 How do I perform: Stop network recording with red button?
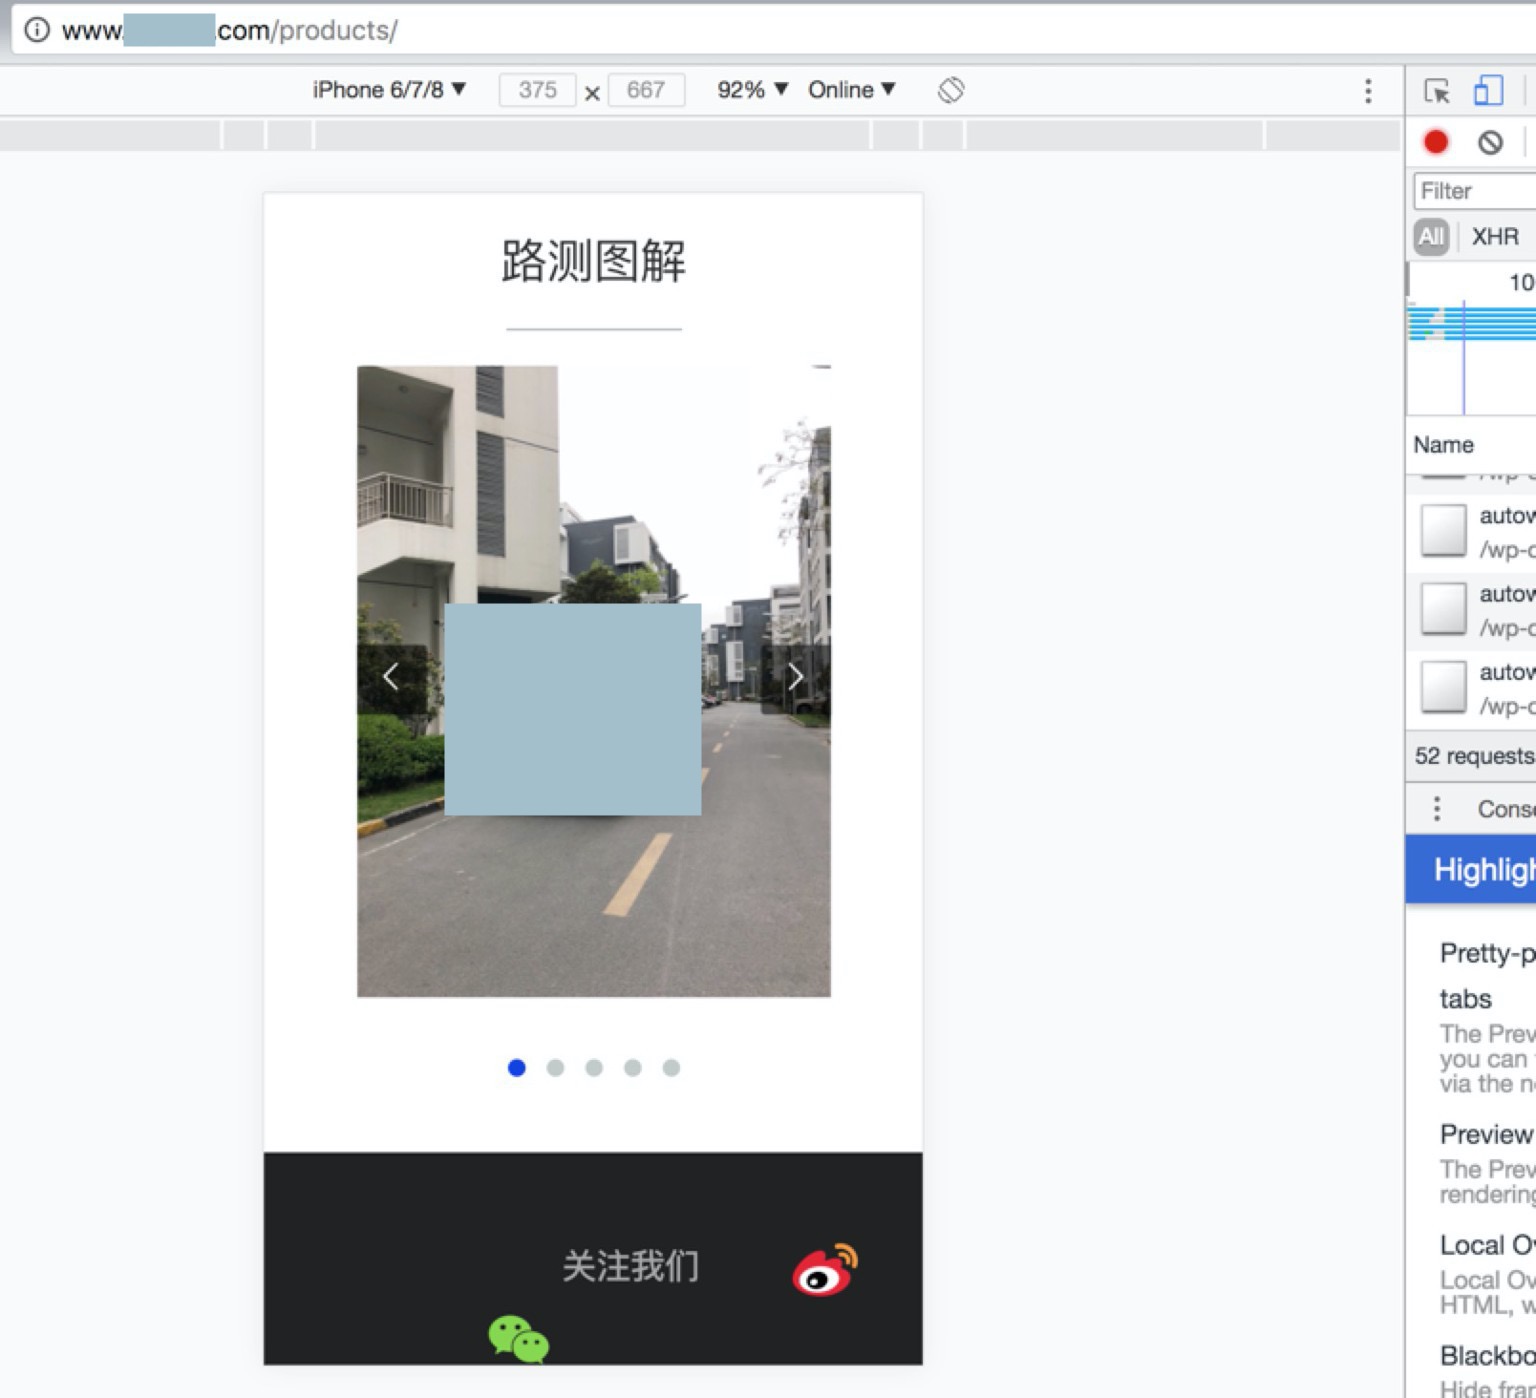pyautogui.click(x=1436, y=142)
